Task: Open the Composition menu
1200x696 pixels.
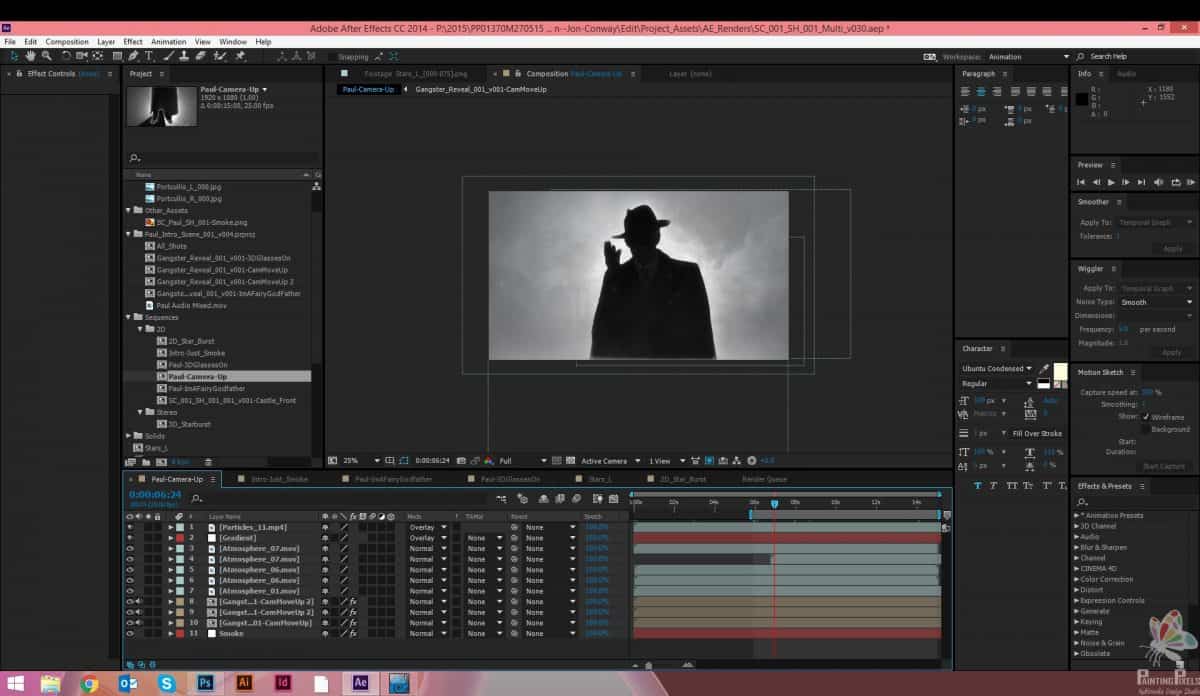Action: (67, 42)
